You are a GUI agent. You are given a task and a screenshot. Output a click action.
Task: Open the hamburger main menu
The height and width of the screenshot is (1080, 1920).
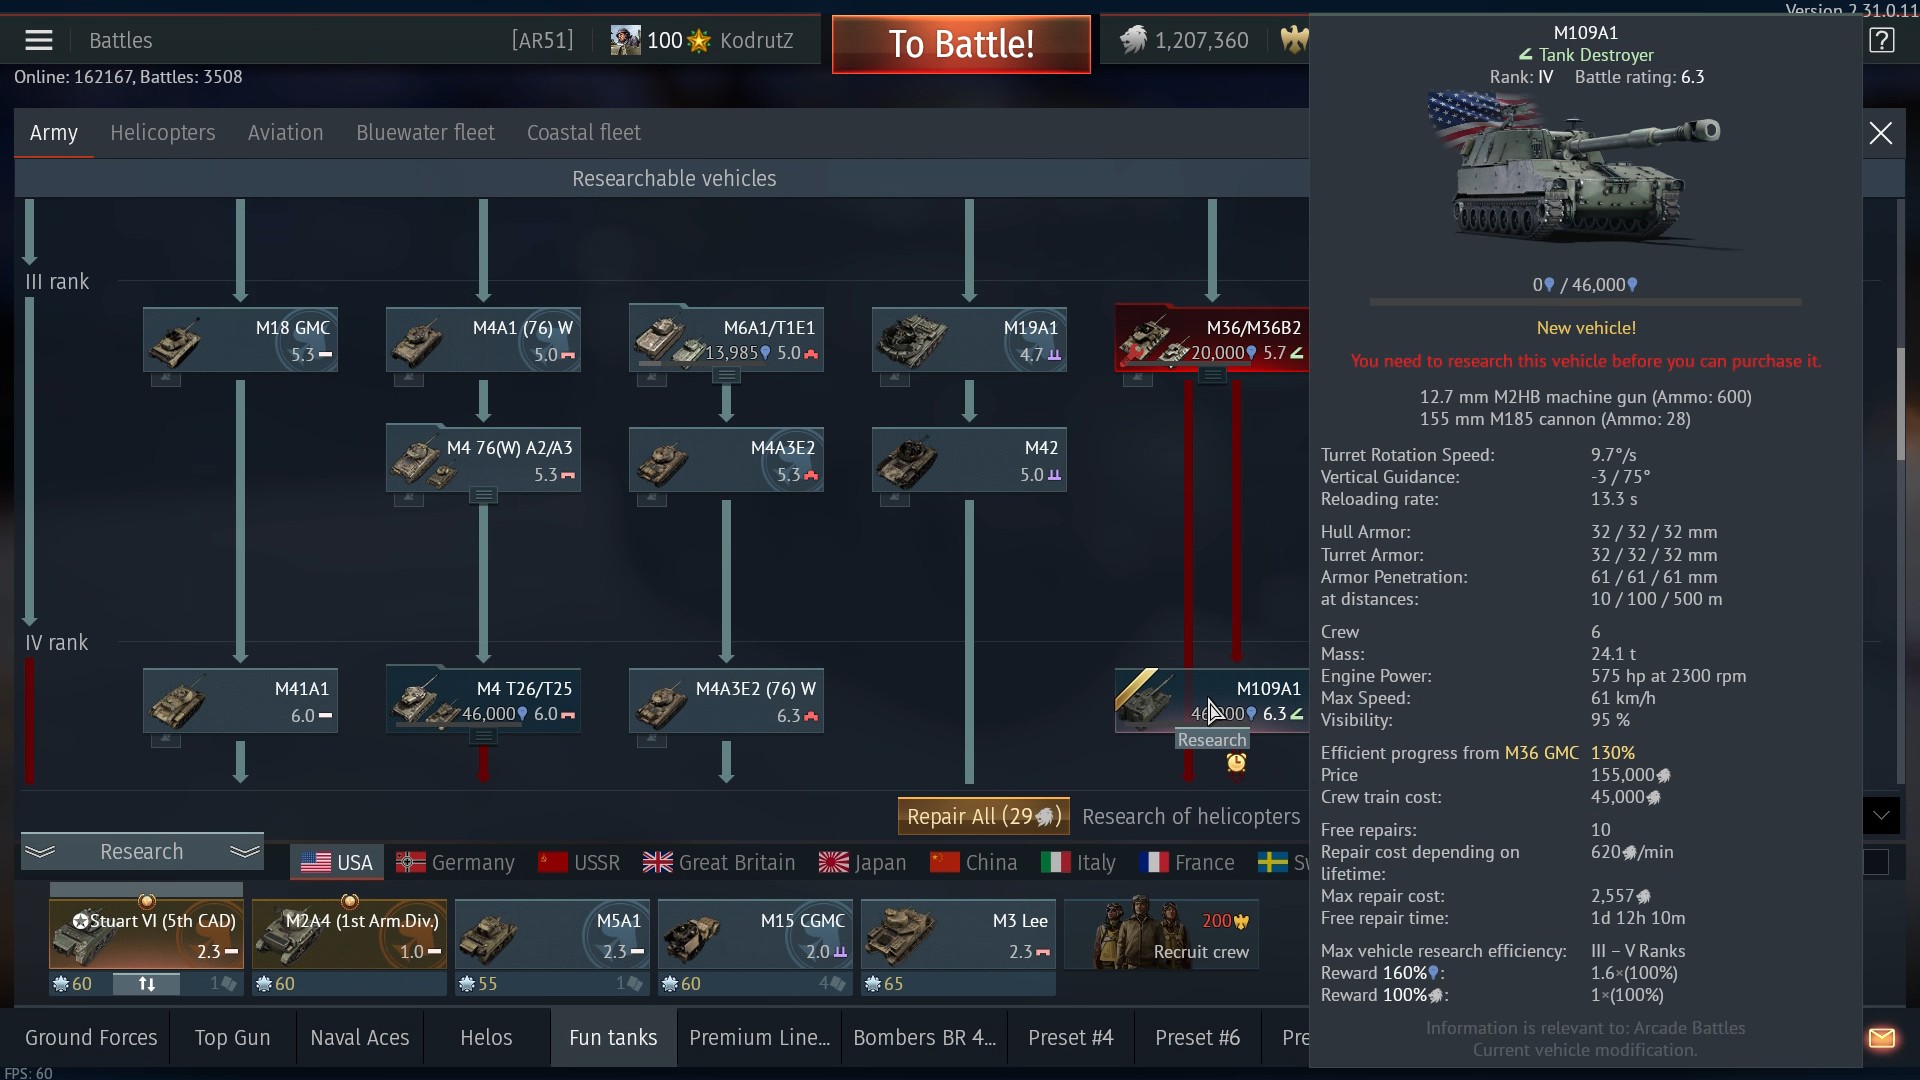point(39,40)
